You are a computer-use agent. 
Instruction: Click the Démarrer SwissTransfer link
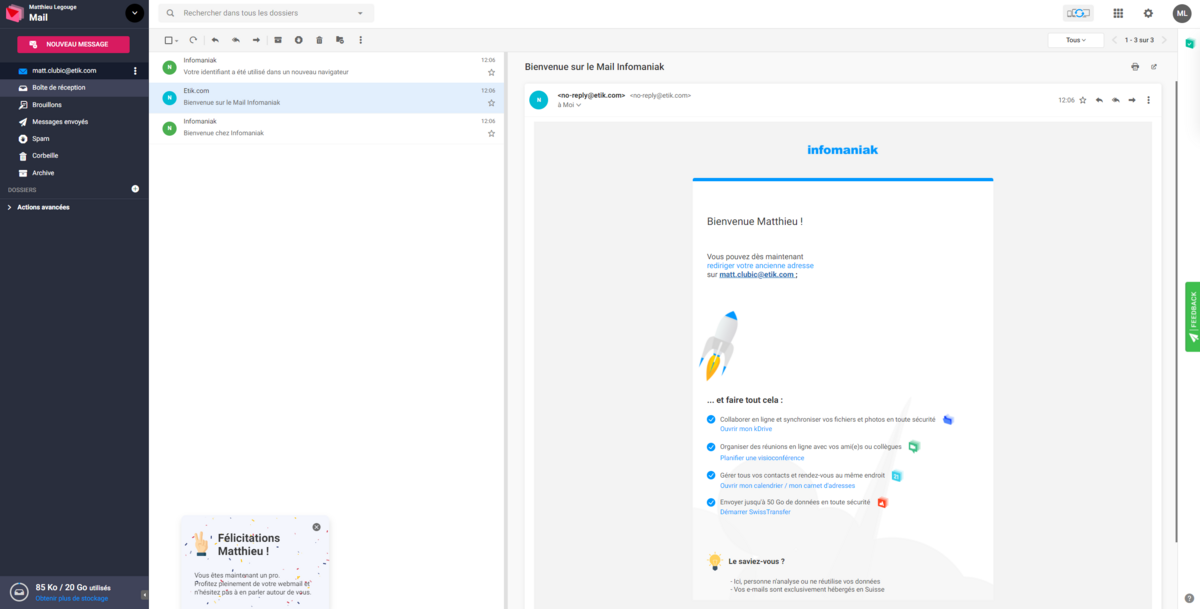(755, 512)
